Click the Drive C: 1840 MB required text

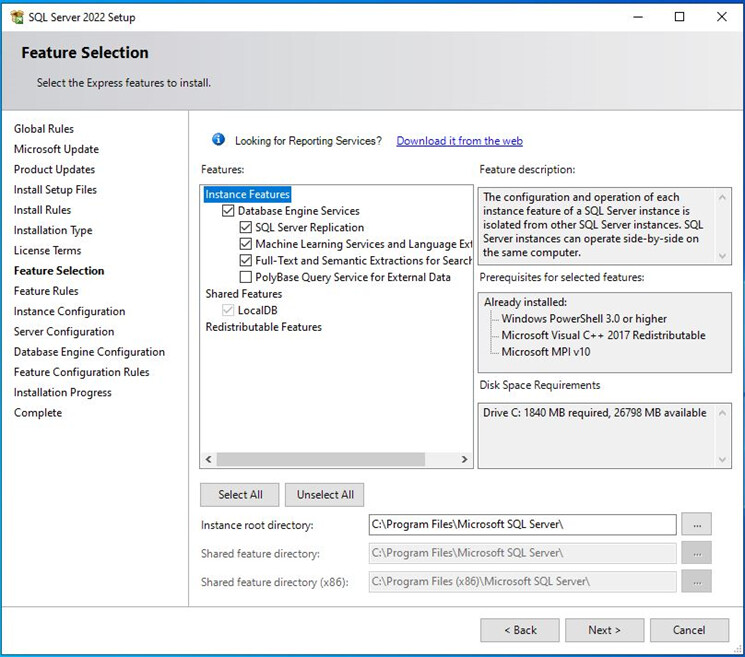click(595, 412)
